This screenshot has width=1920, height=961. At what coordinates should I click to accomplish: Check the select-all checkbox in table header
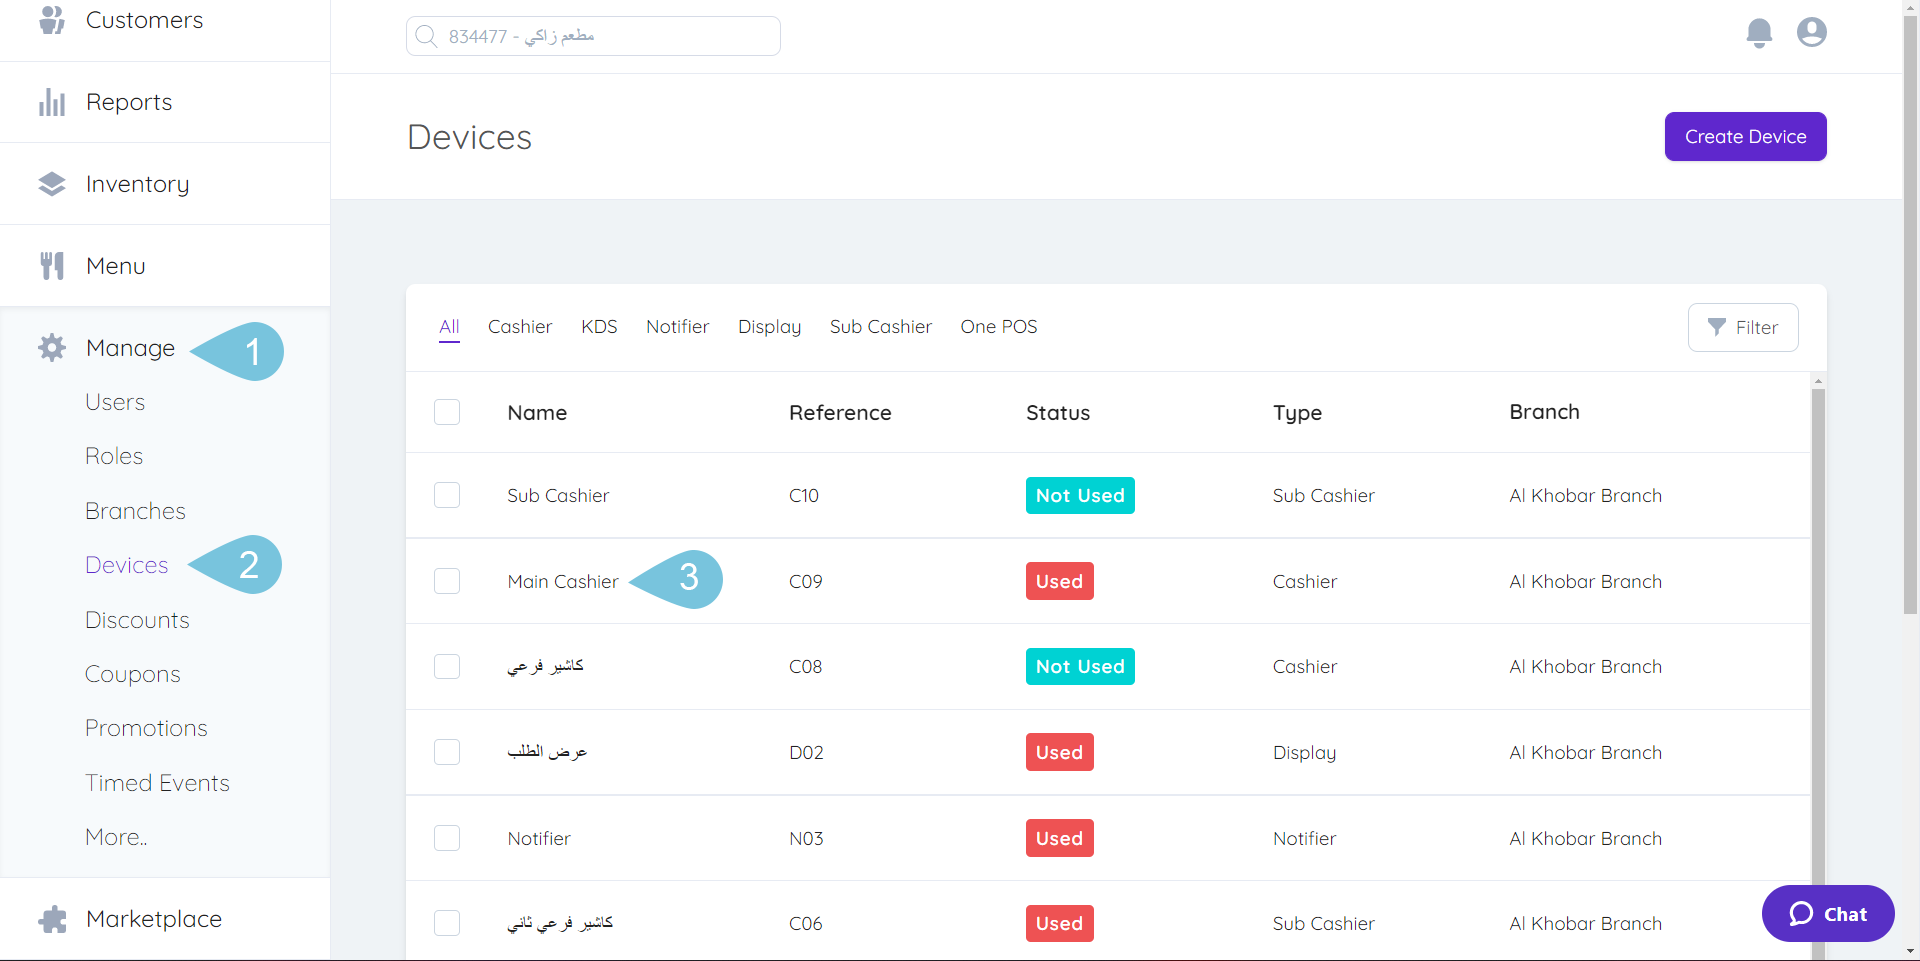[447, 411]
